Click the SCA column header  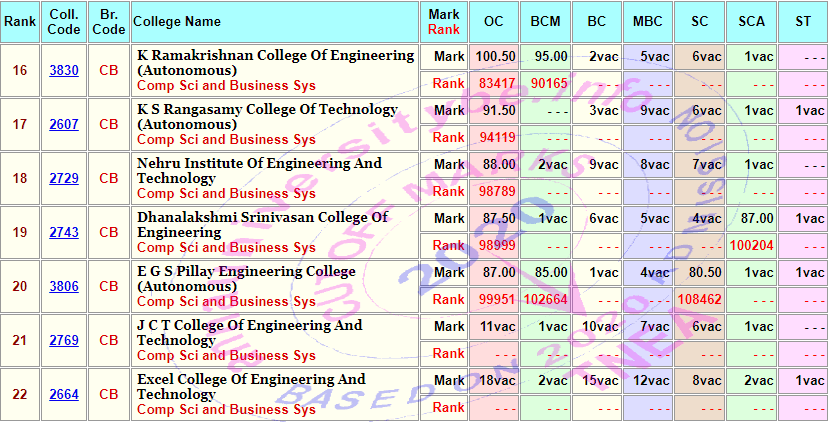(751, 21)
